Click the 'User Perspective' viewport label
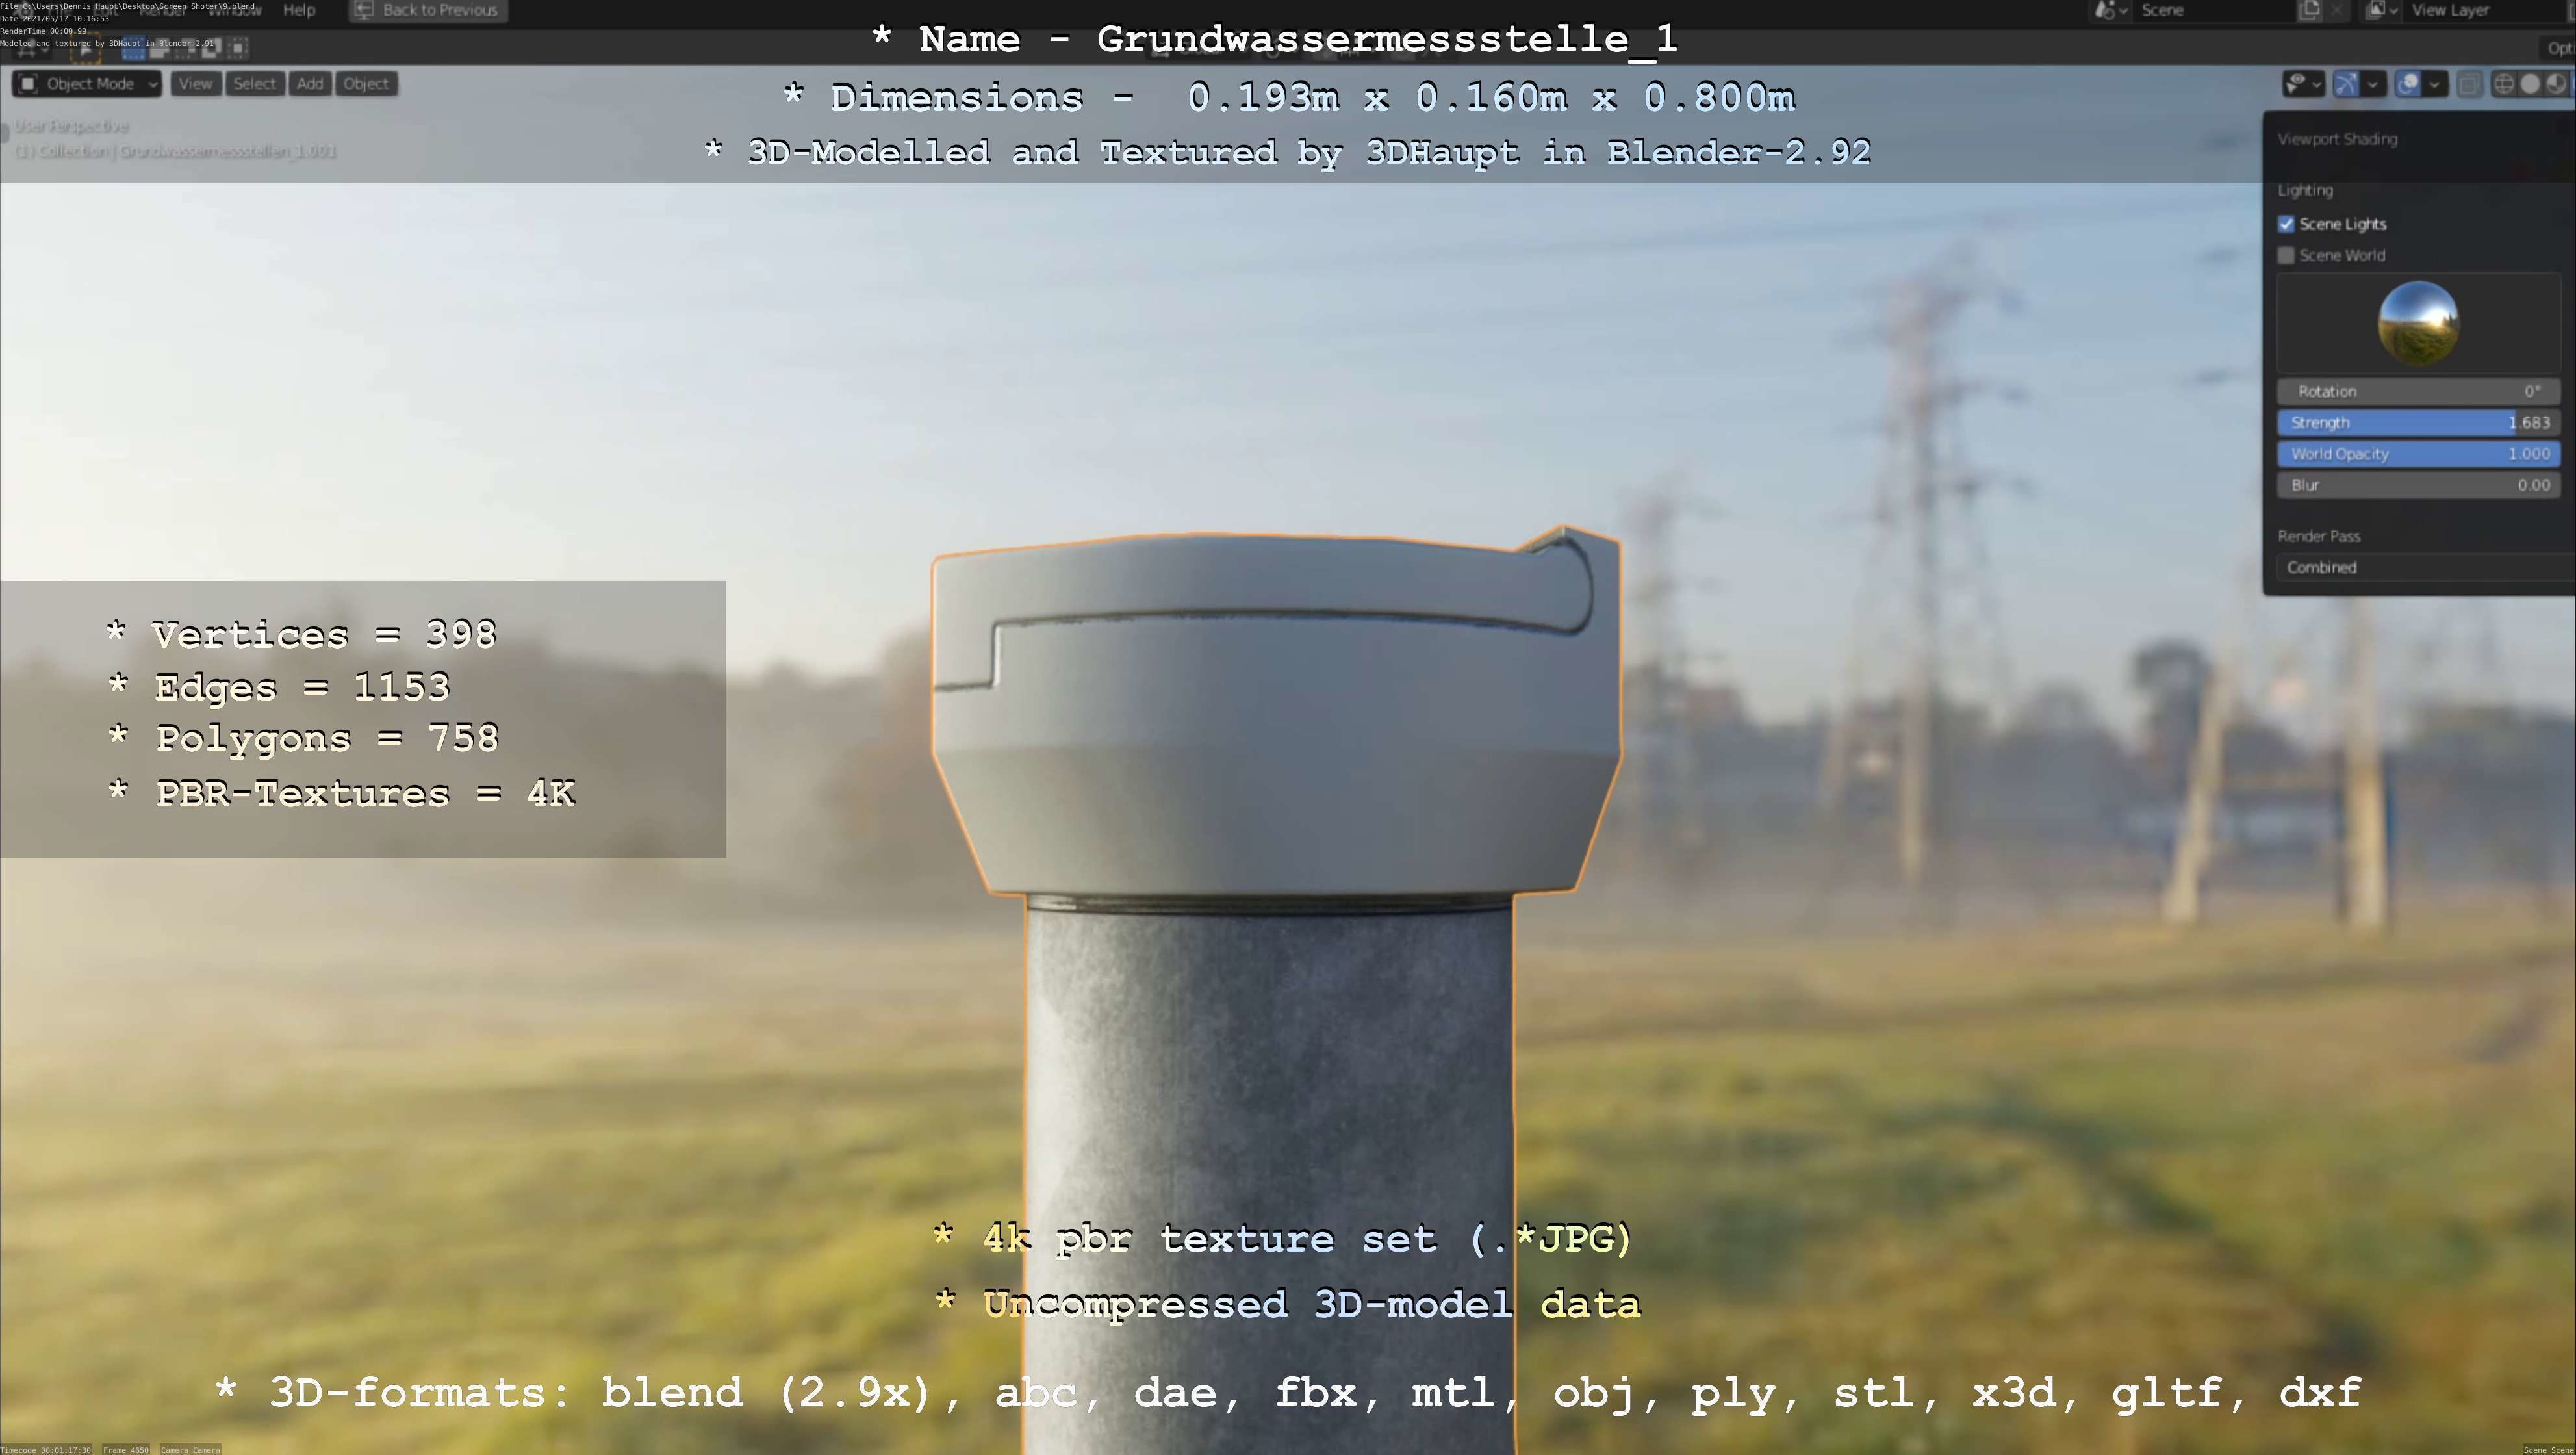The width and height of the screenshot is (2576, 1455). [x=72, y=126]
